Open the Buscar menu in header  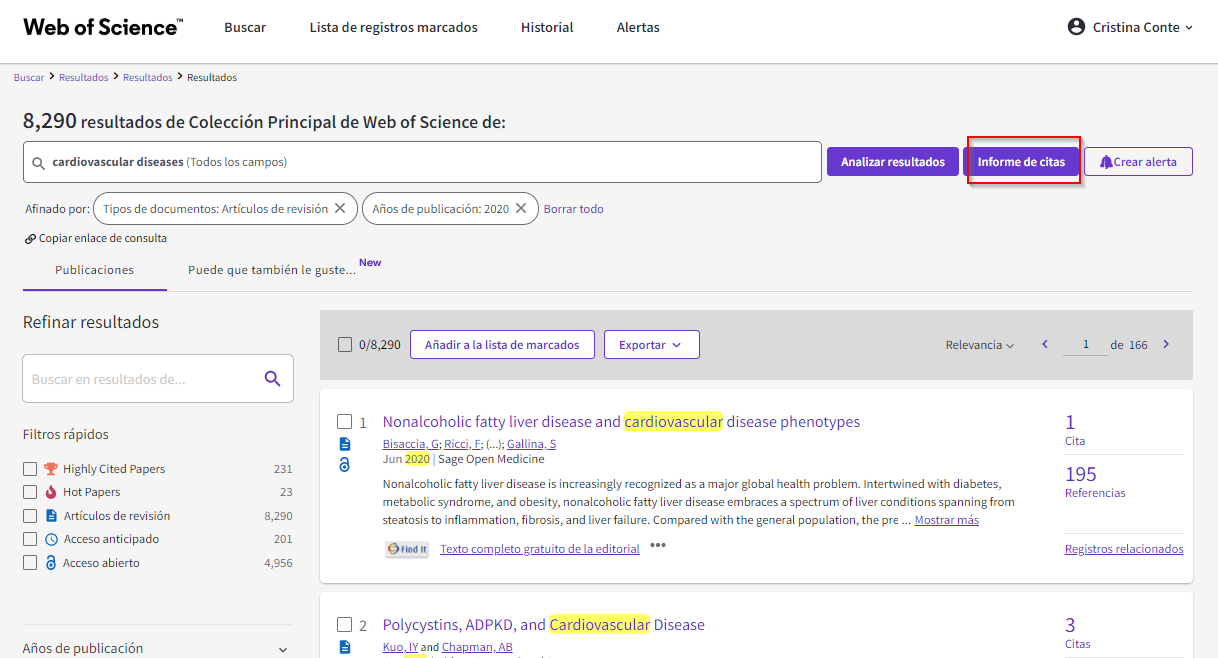click(245, 27)
